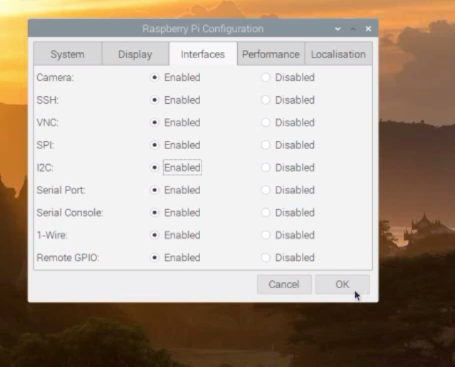
Task: Go to the Performance tab
Action: (x=271, y=54)
